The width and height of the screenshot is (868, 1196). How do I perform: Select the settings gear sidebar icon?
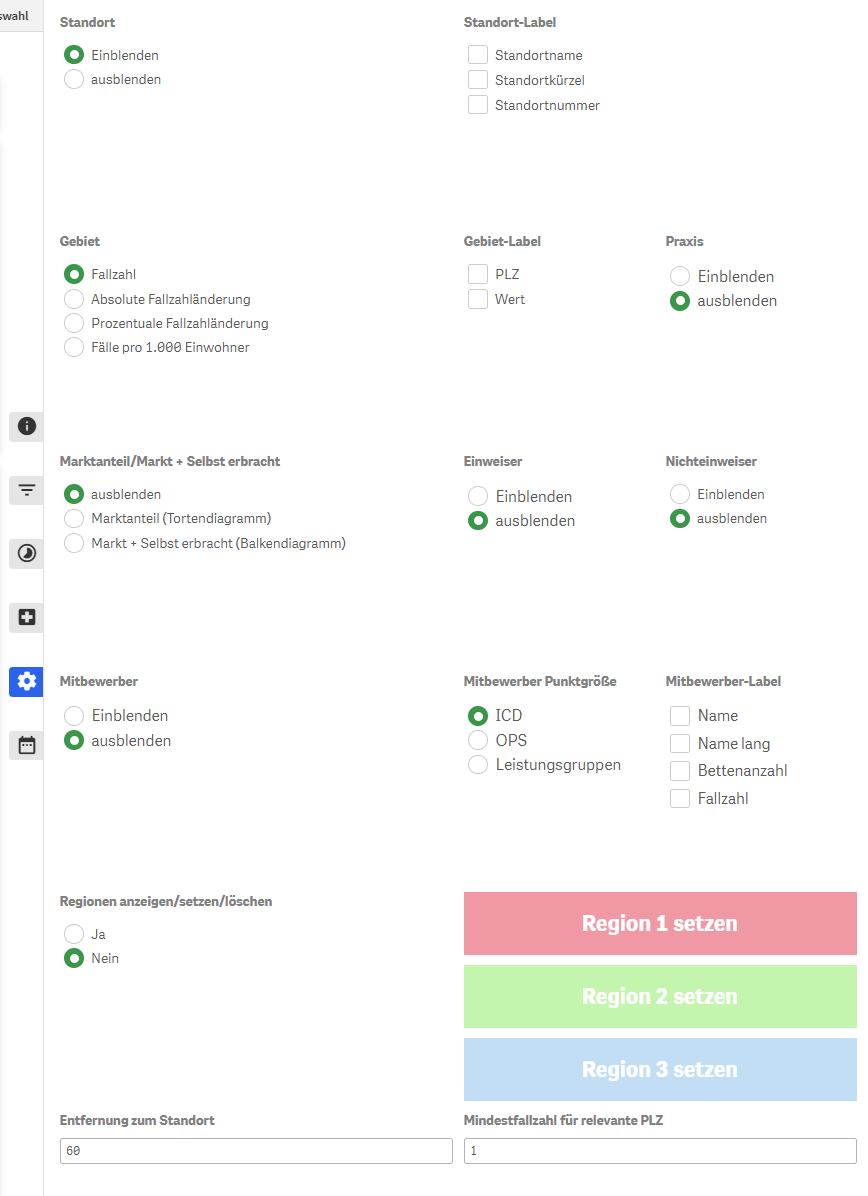27,681
